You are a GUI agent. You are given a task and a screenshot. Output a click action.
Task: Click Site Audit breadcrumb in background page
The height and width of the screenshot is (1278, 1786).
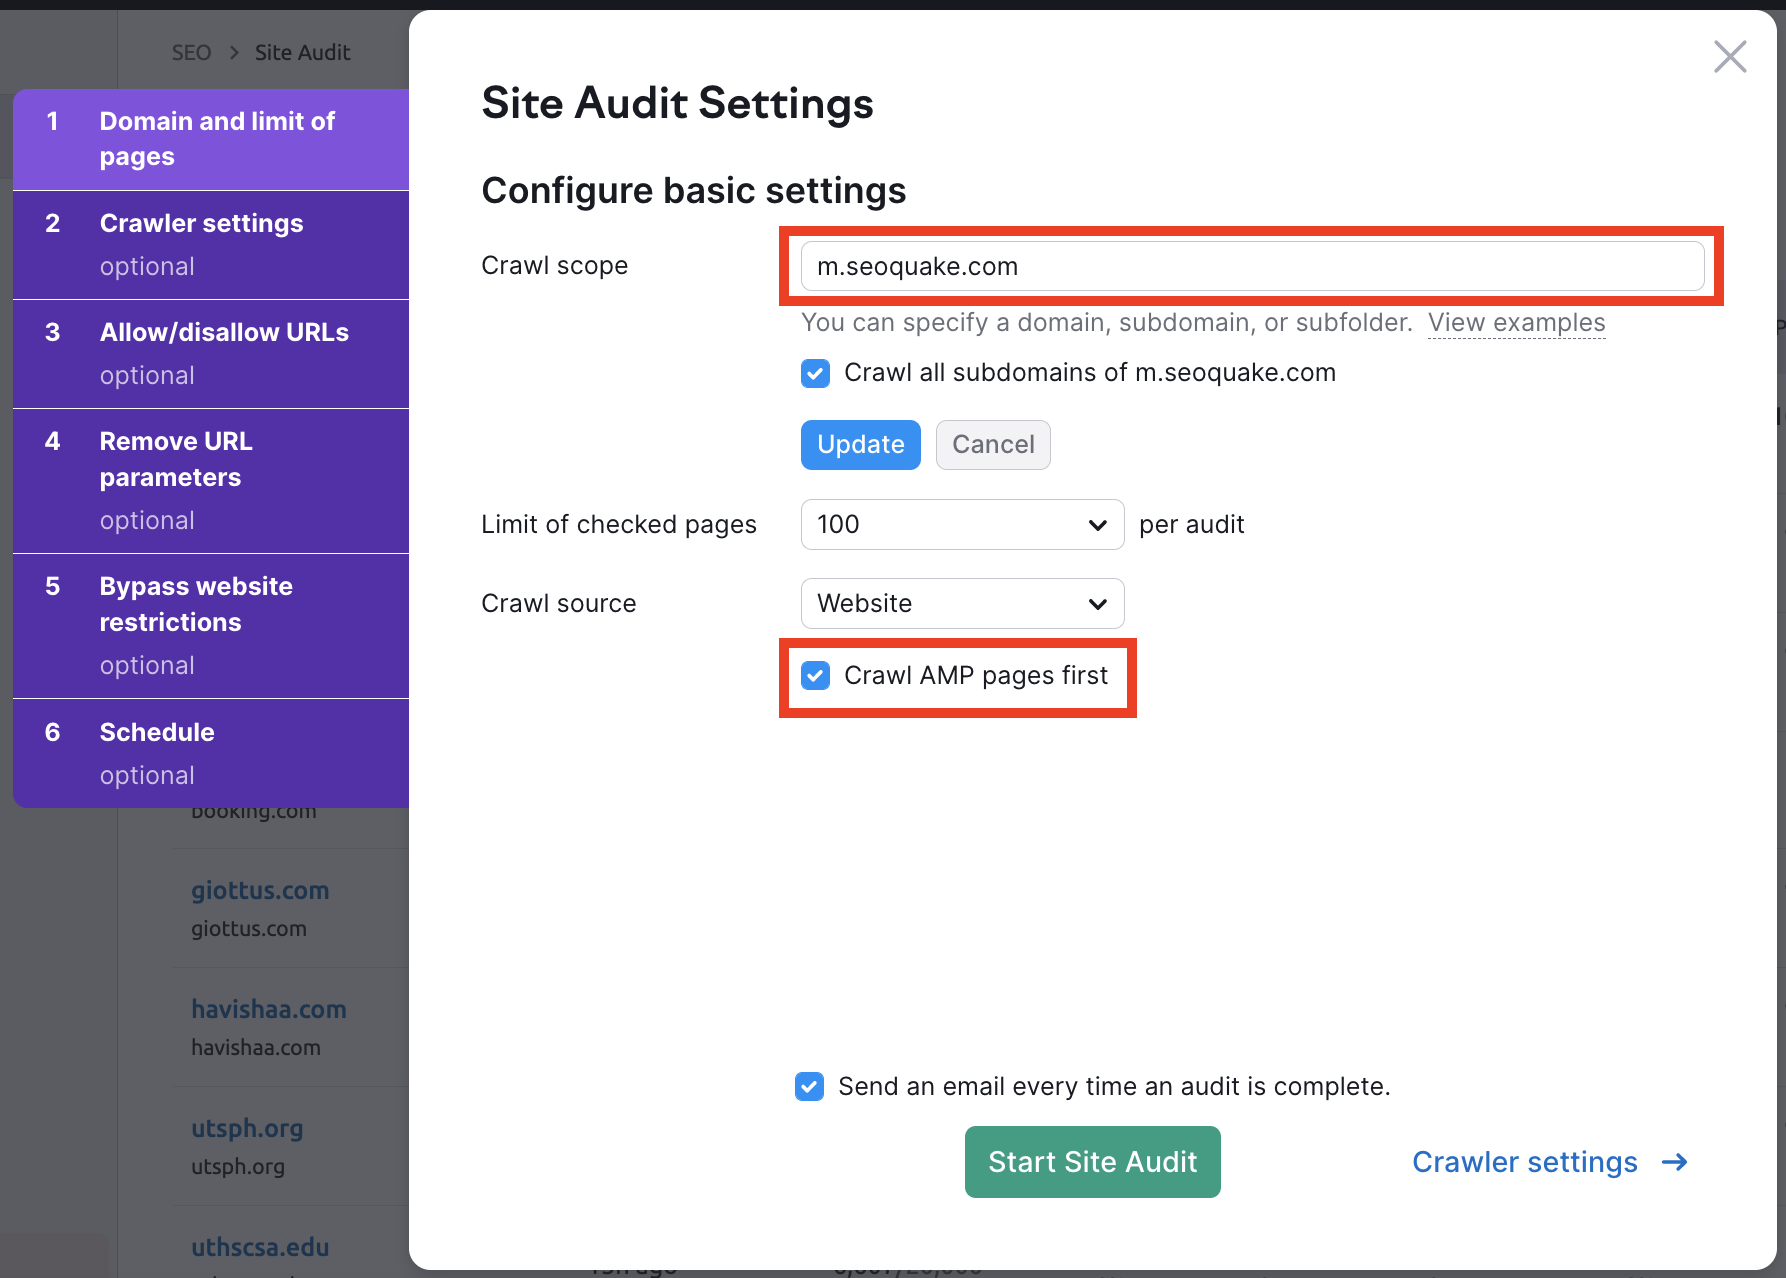click(302, 53)
